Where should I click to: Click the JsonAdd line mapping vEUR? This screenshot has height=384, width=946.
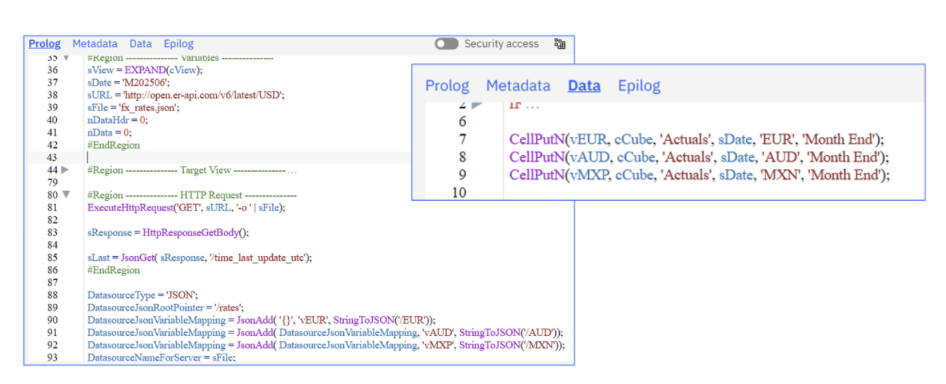(x=261, y=320)
